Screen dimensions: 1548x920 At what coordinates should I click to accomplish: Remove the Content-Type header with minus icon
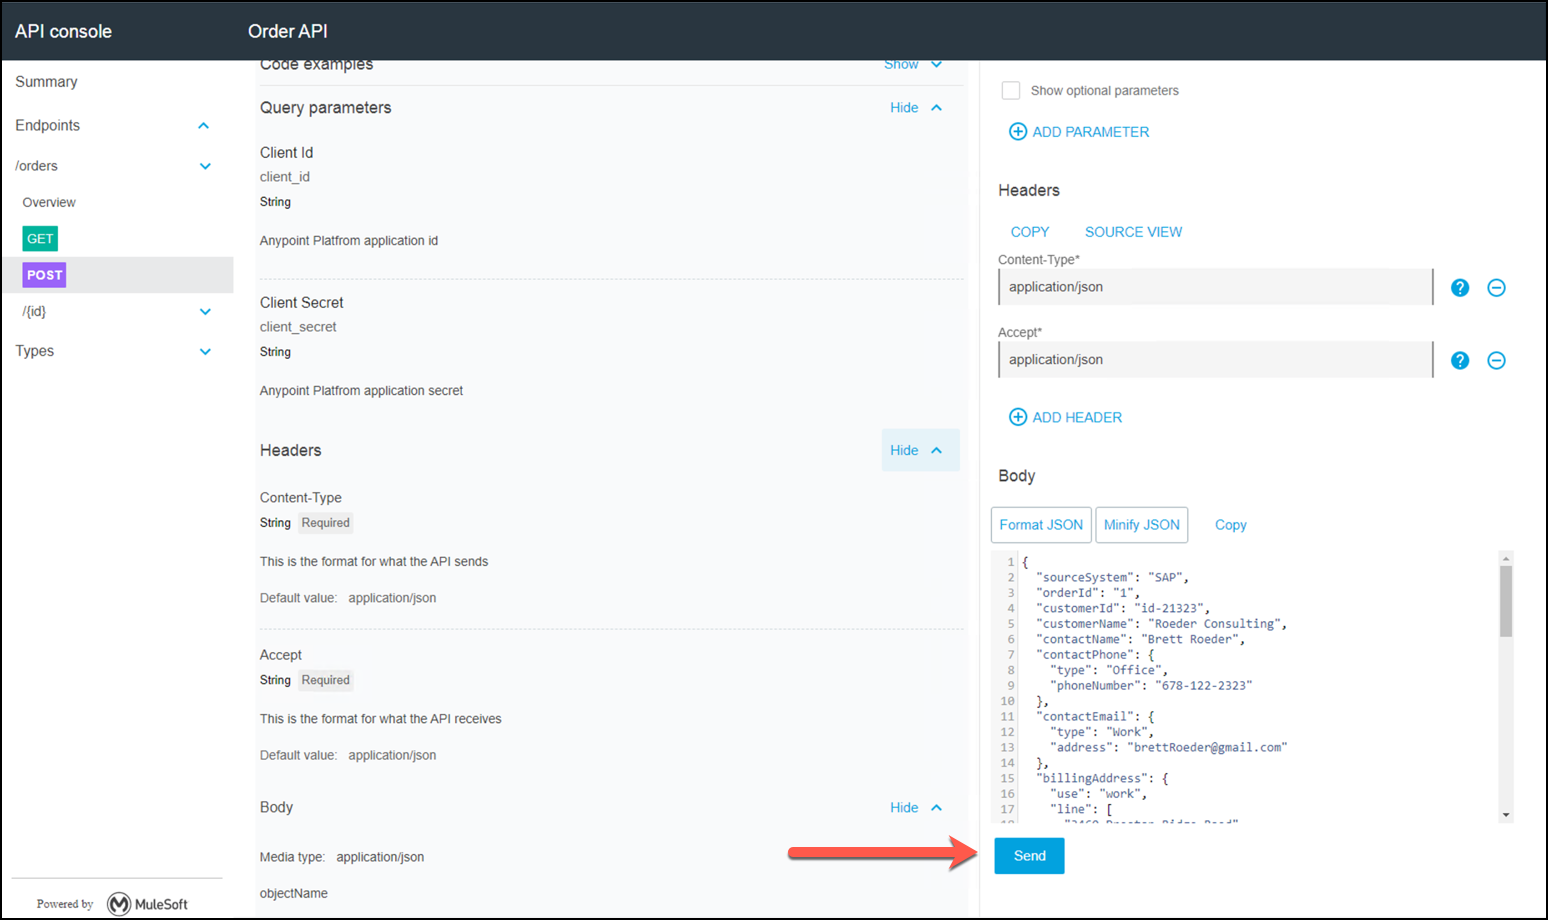click(x=1496, y=288)
